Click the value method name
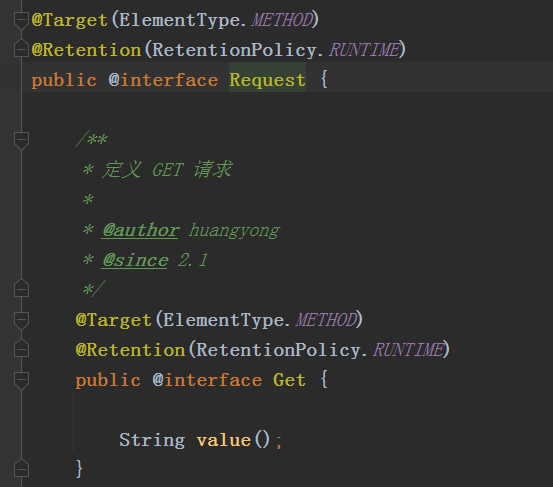The image size is (553, 487). coord(224,440)
